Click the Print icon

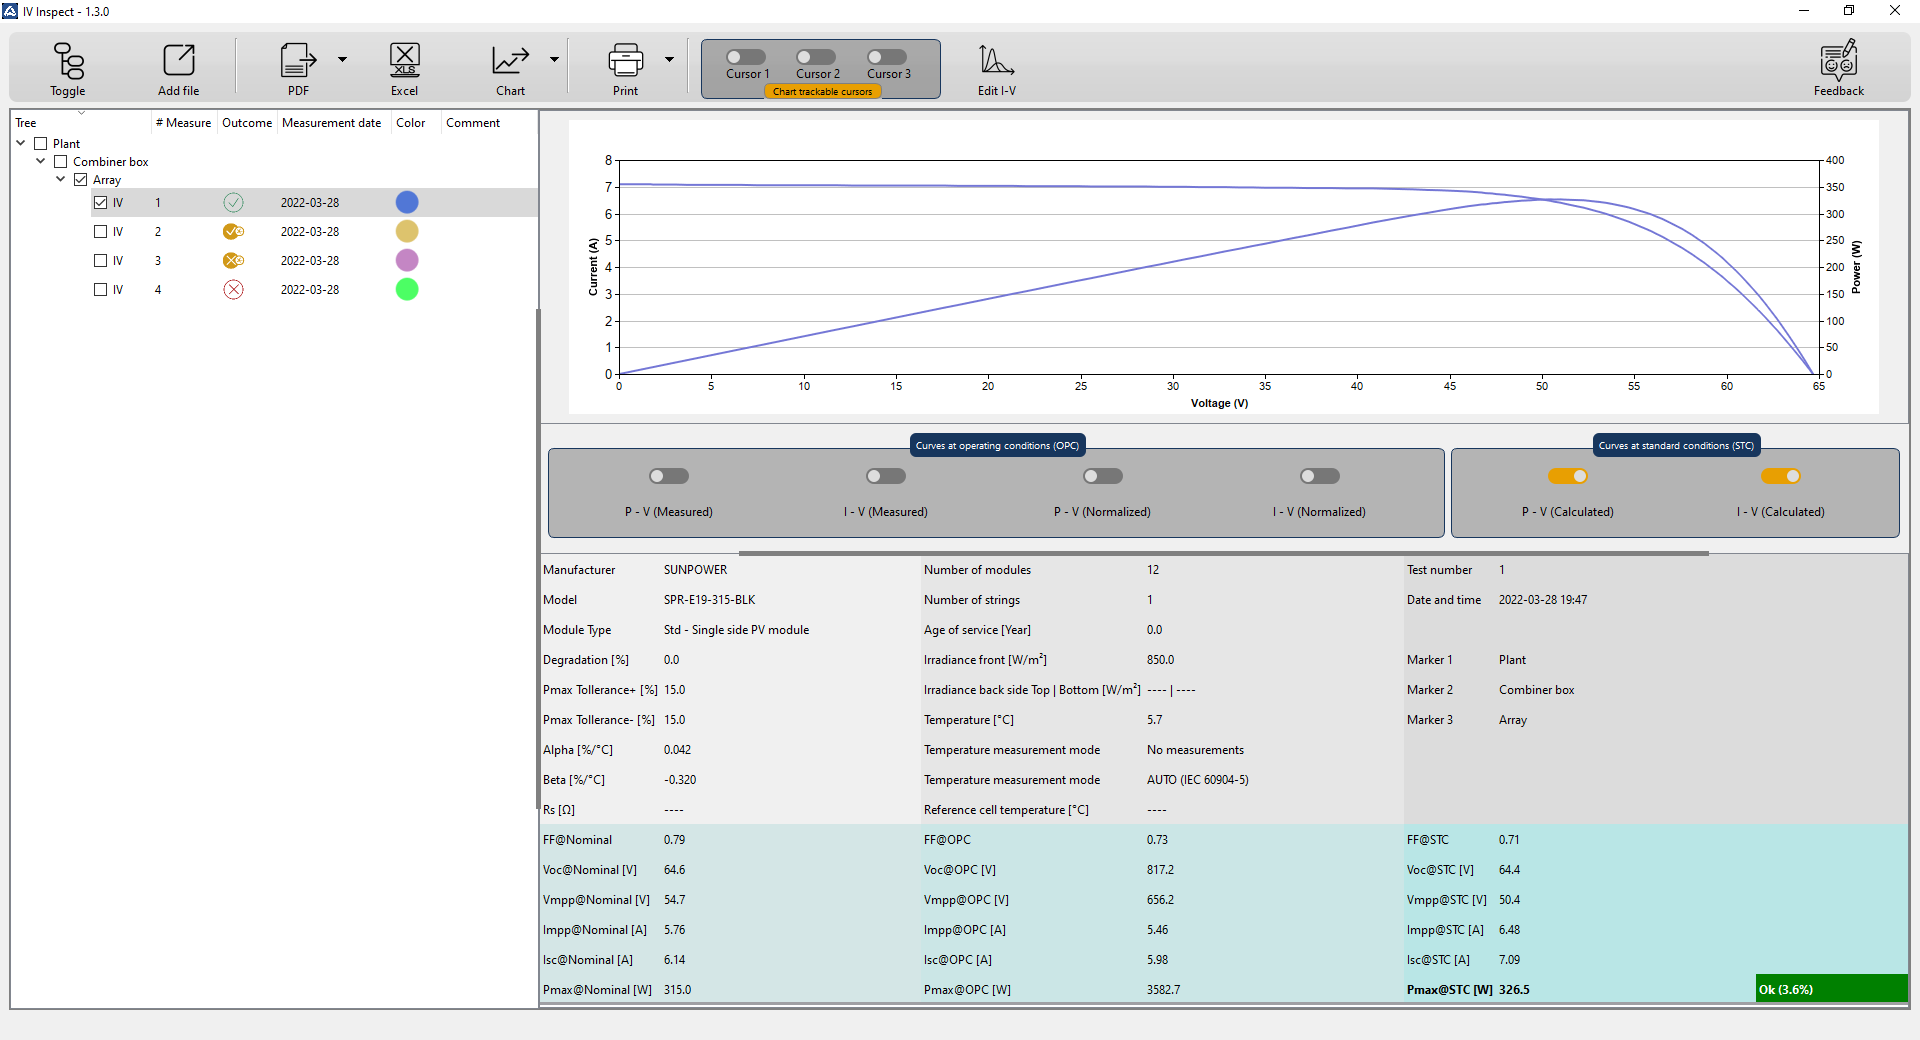[625, 62]
